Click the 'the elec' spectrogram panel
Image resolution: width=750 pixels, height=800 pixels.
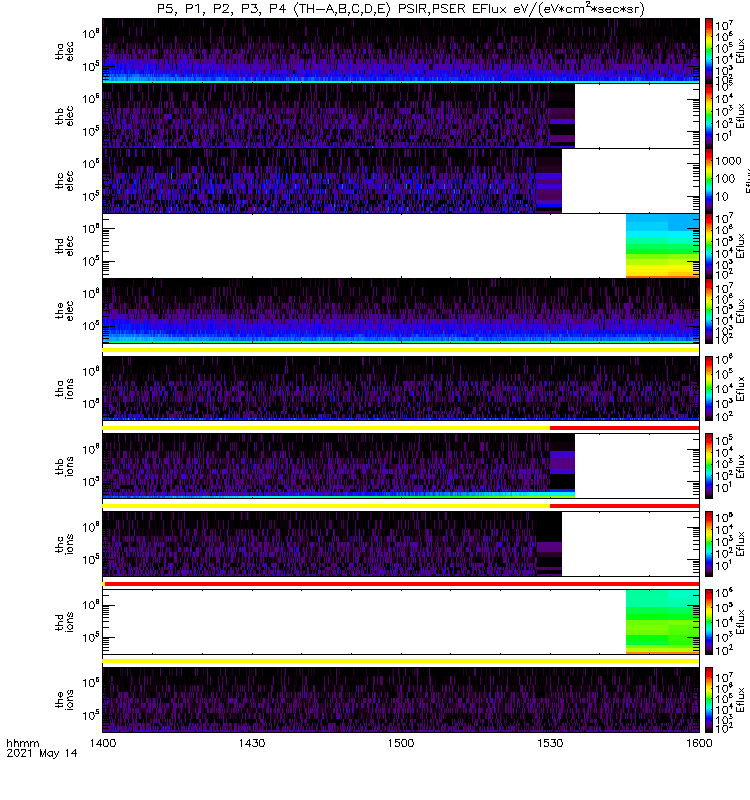tap(401, 310)
